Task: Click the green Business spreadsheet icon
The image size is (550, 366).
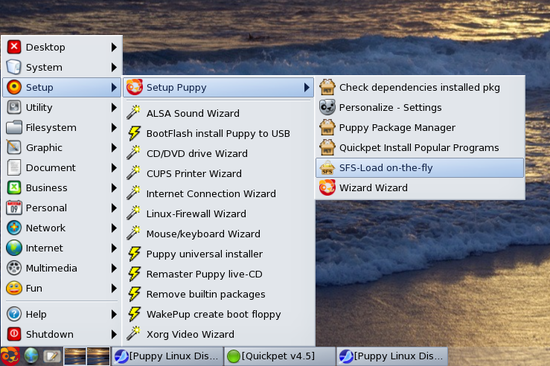Action: (14, 187)
